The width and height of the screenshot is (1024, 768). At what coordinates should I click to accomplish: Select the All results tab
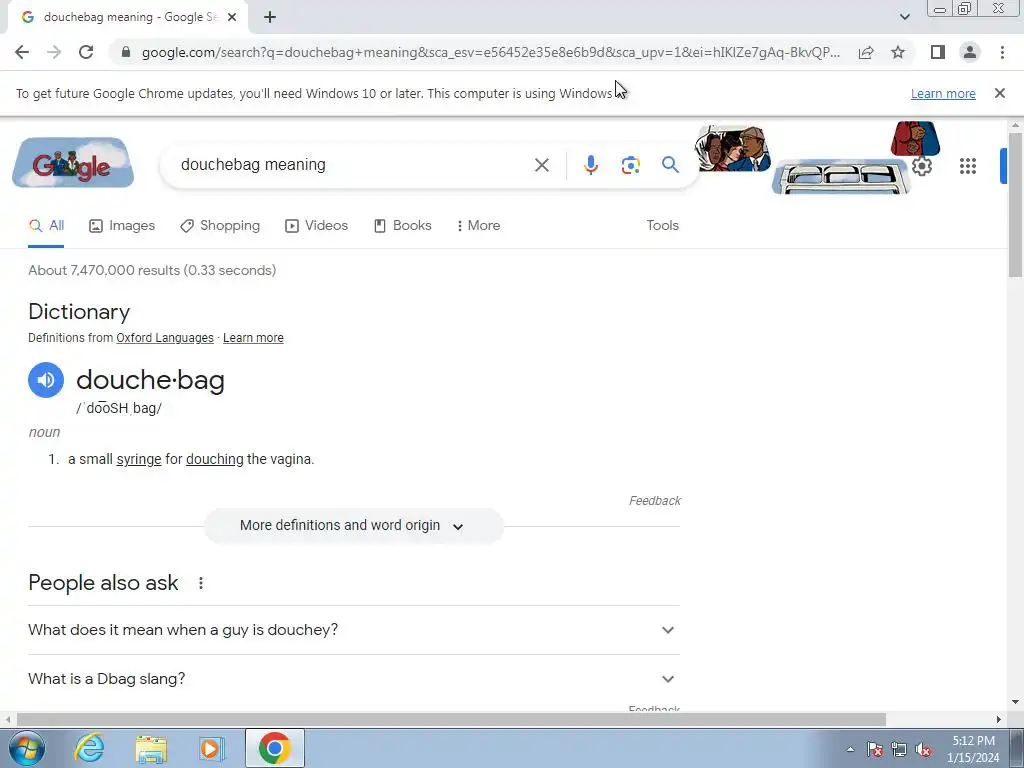[x=46, y=226]
